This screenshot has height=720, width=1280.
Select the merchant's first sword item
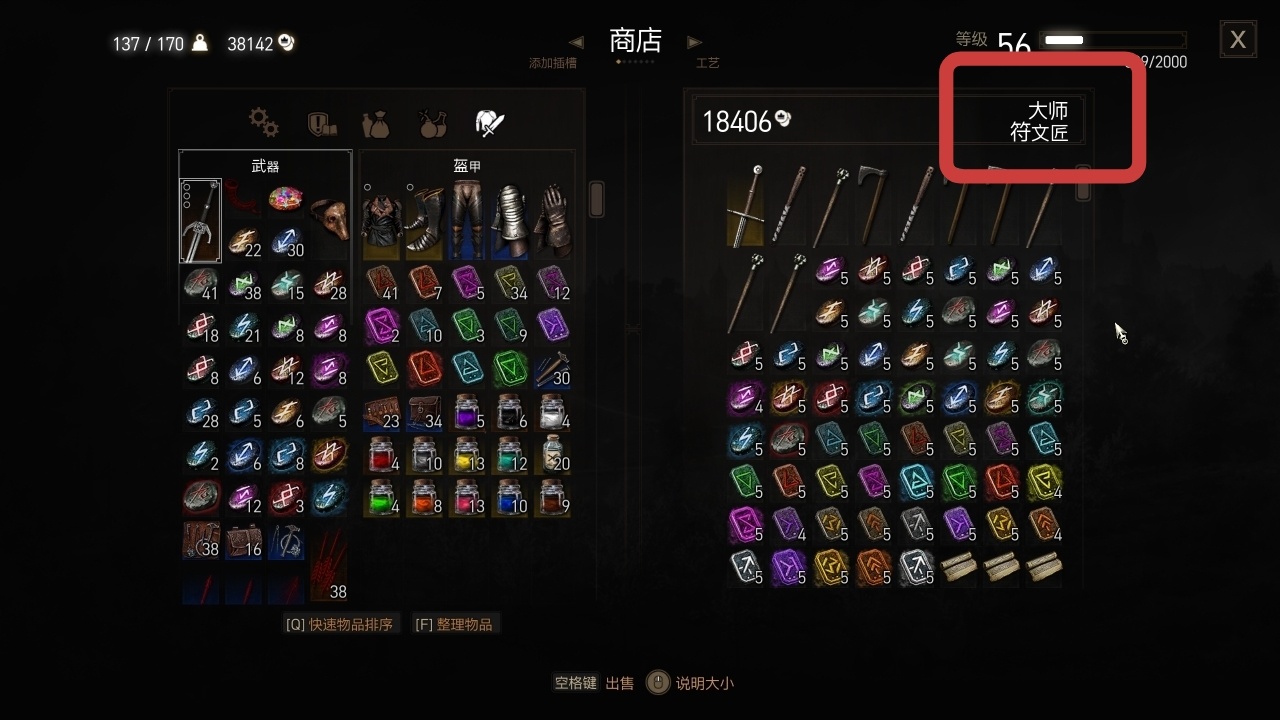tap(745, 206)
